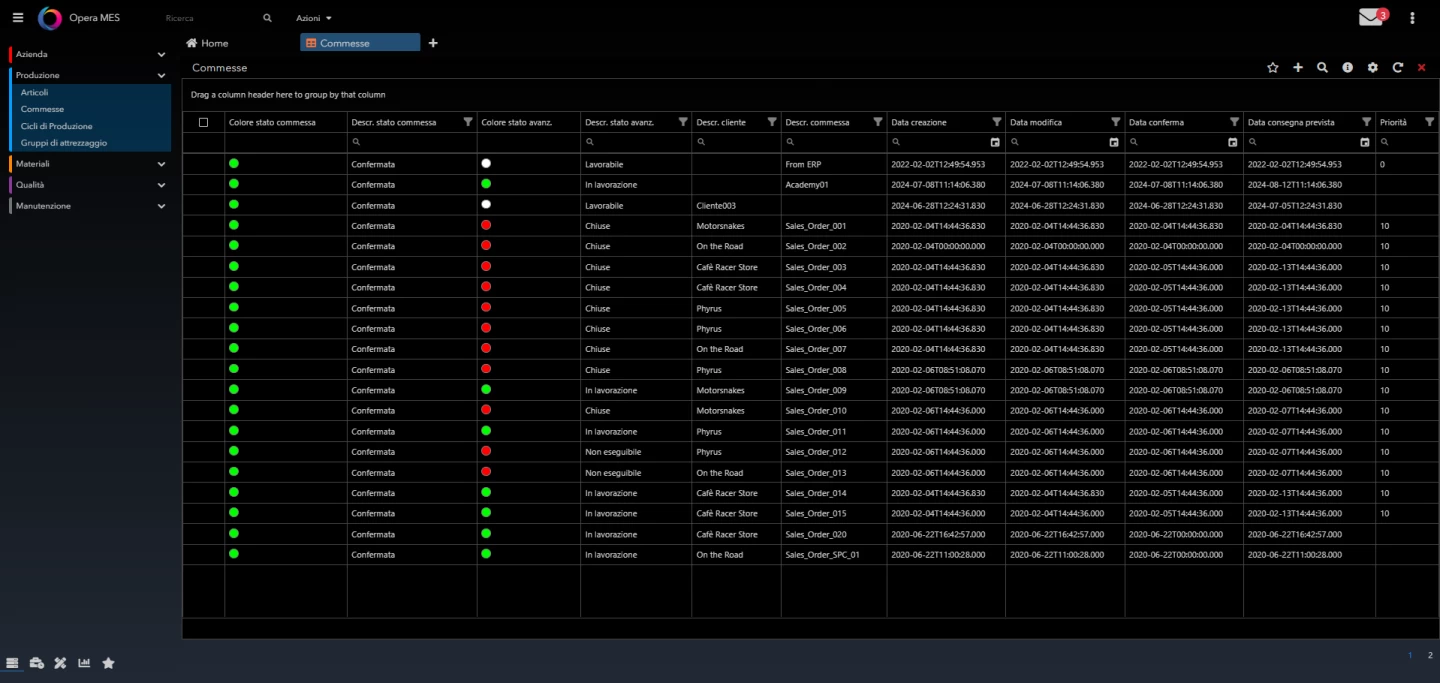This screenshot has height=683, width=1440.
Task: Open favorites with bottom star icon
Action: 108,663
